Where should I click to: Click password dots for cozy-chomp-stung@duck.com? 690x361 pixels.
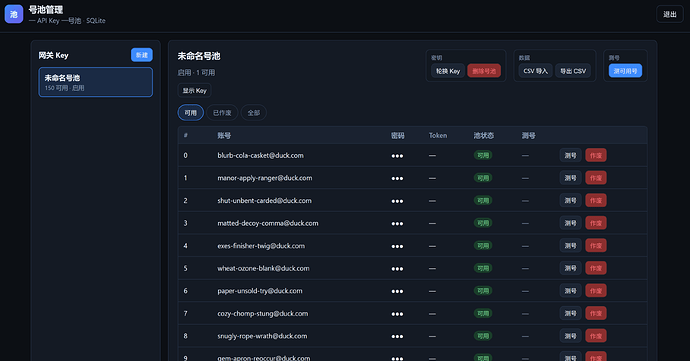pos(397,314)
